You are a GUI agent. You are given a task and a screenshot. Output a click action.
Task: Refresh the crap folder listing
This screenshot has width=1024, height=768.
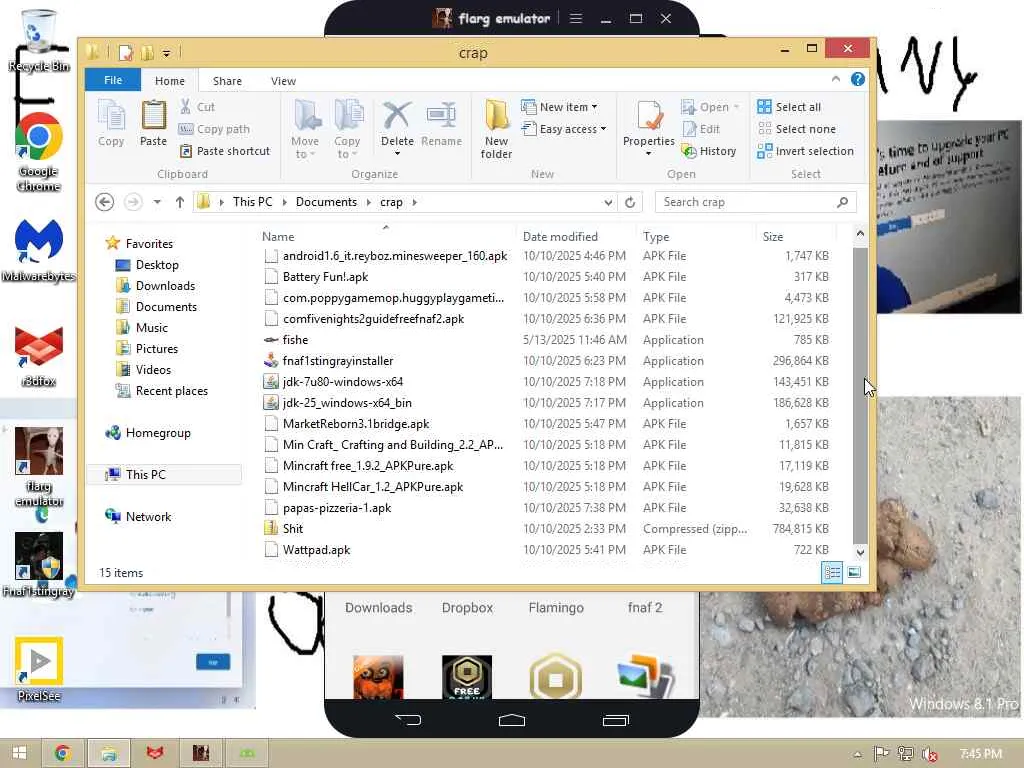630,202
